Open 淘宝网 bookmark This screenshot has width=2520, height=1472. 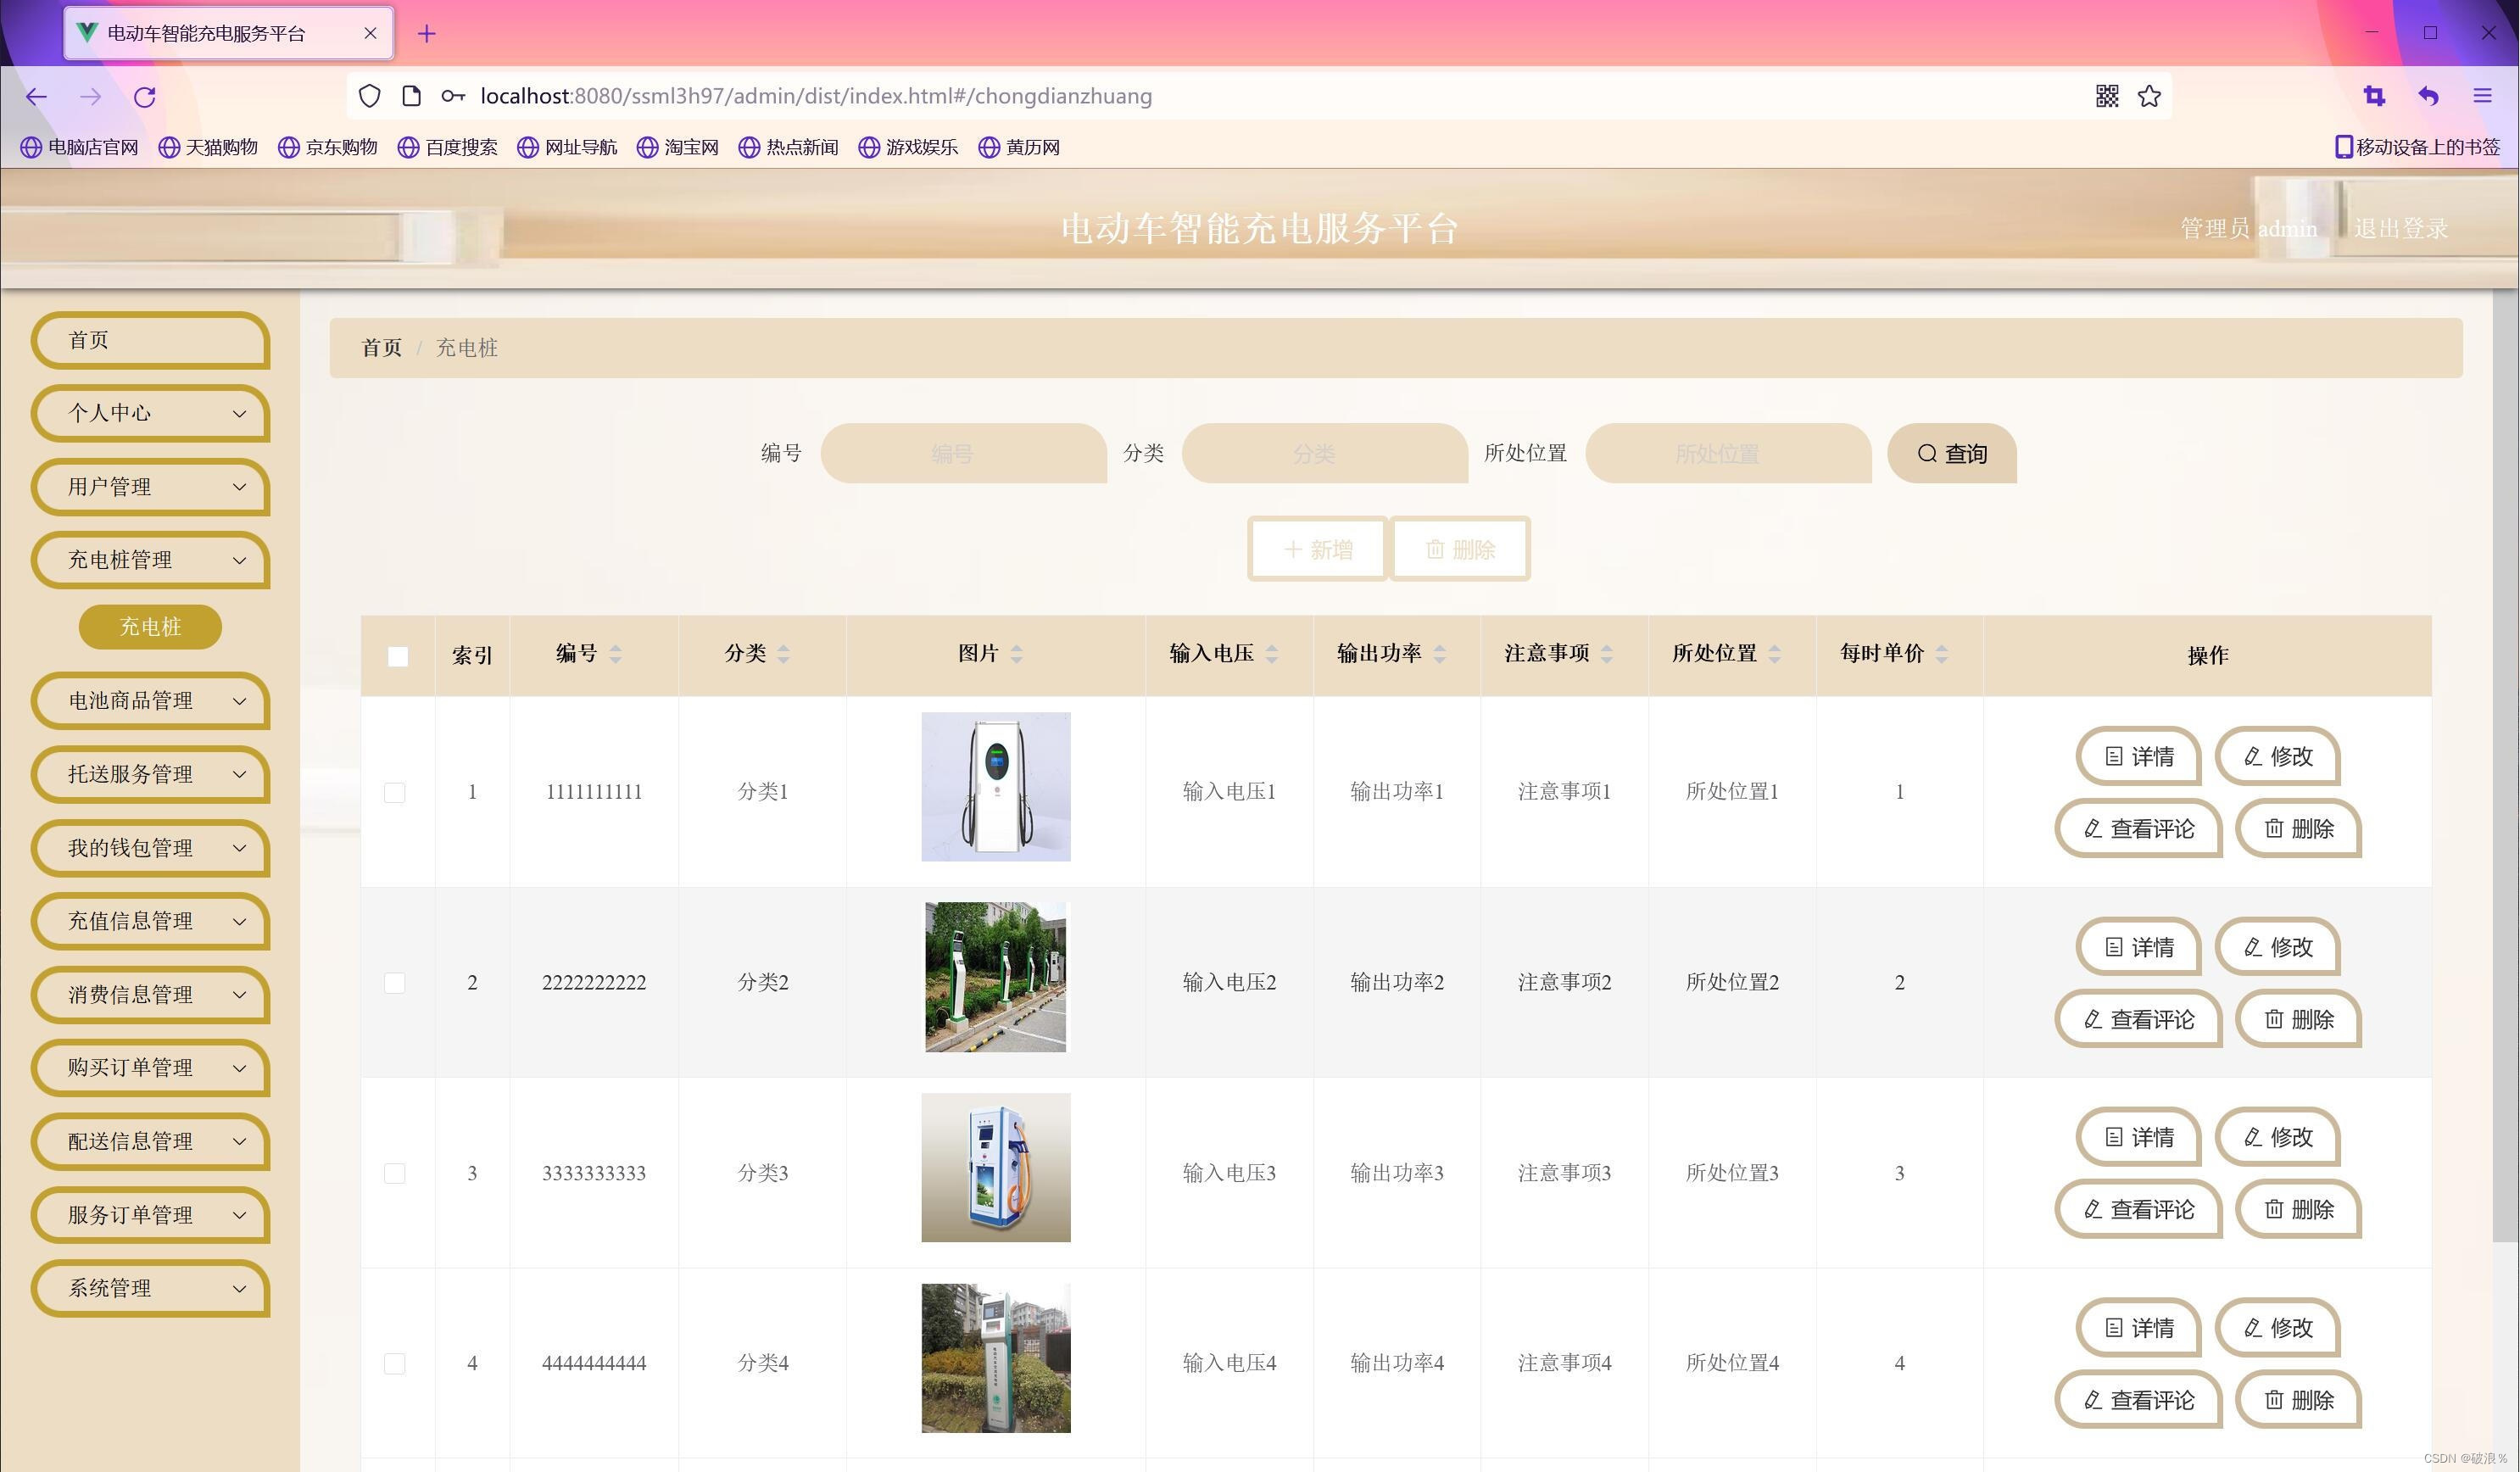point(678,147)
